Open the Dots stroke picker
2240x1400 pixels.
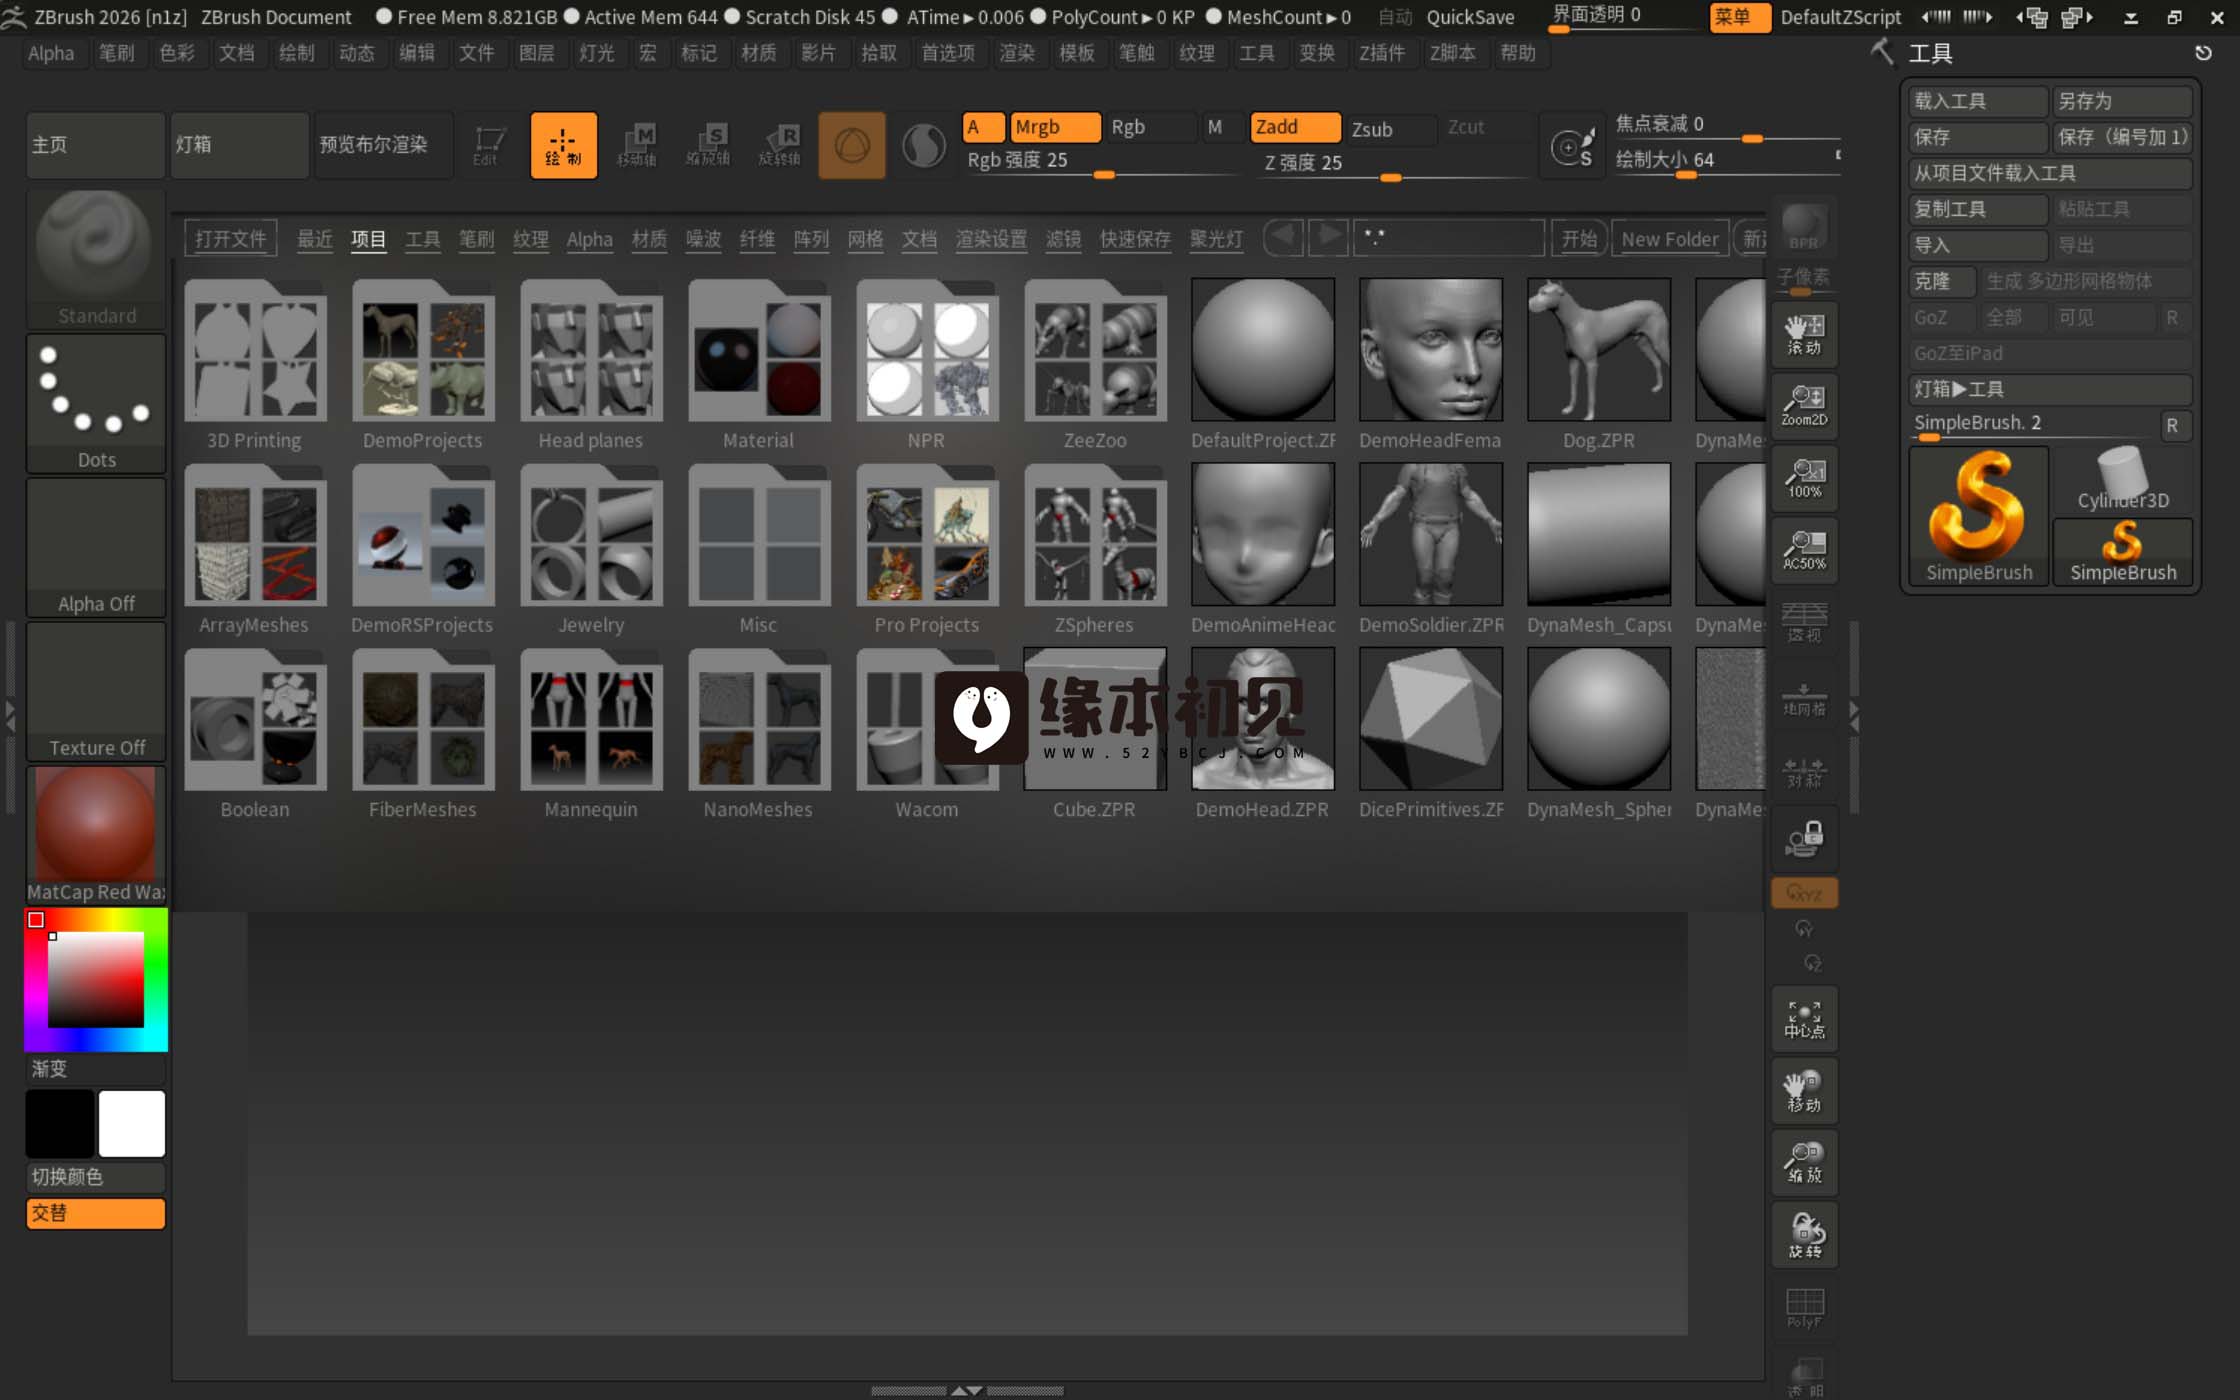pos(96,402)
